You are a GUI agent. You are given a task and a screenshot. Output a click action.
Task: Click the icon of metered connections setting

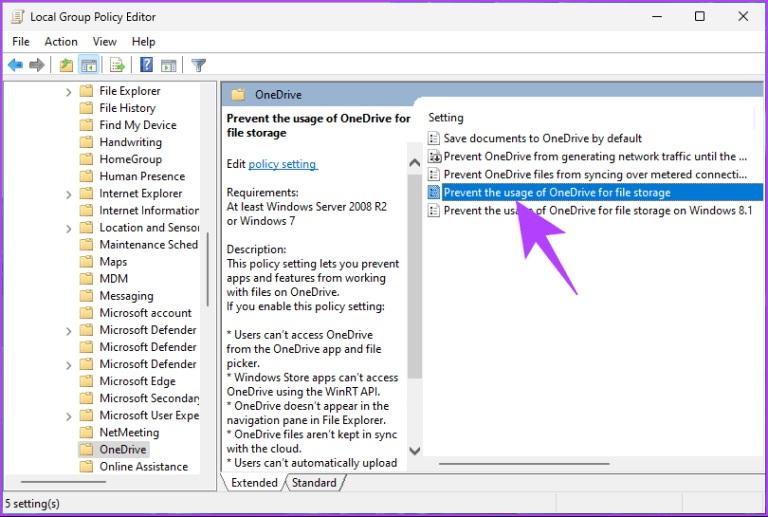[433, 174]
